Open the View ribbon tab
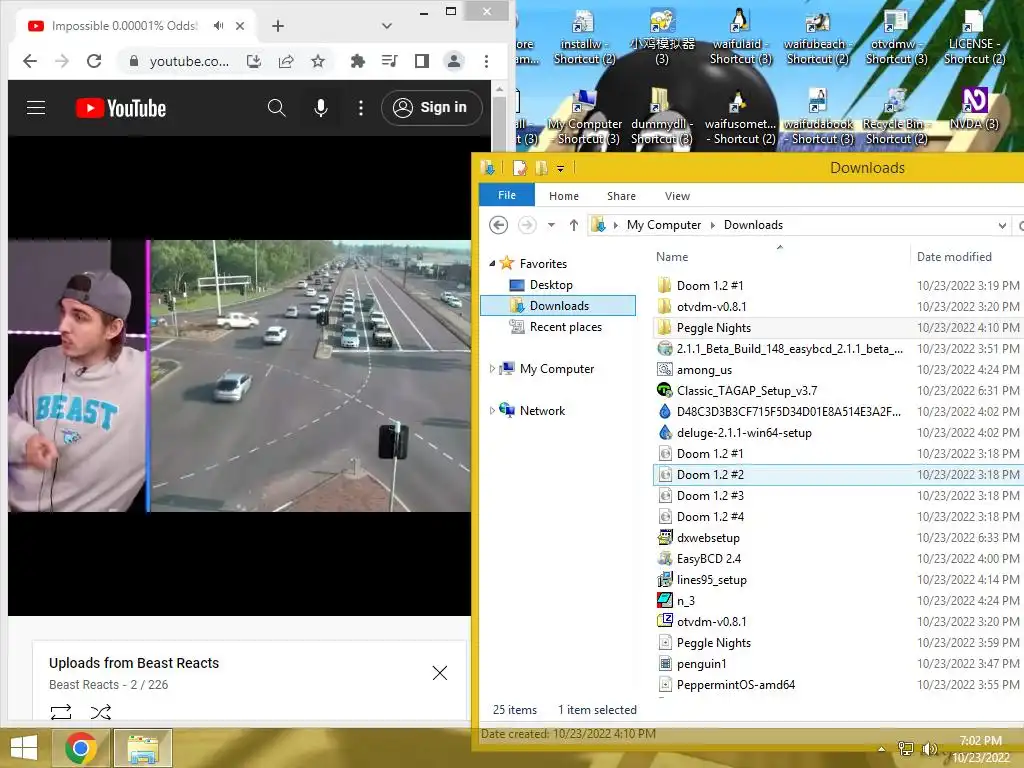1024x768 pixels. (x=677, y=196)
